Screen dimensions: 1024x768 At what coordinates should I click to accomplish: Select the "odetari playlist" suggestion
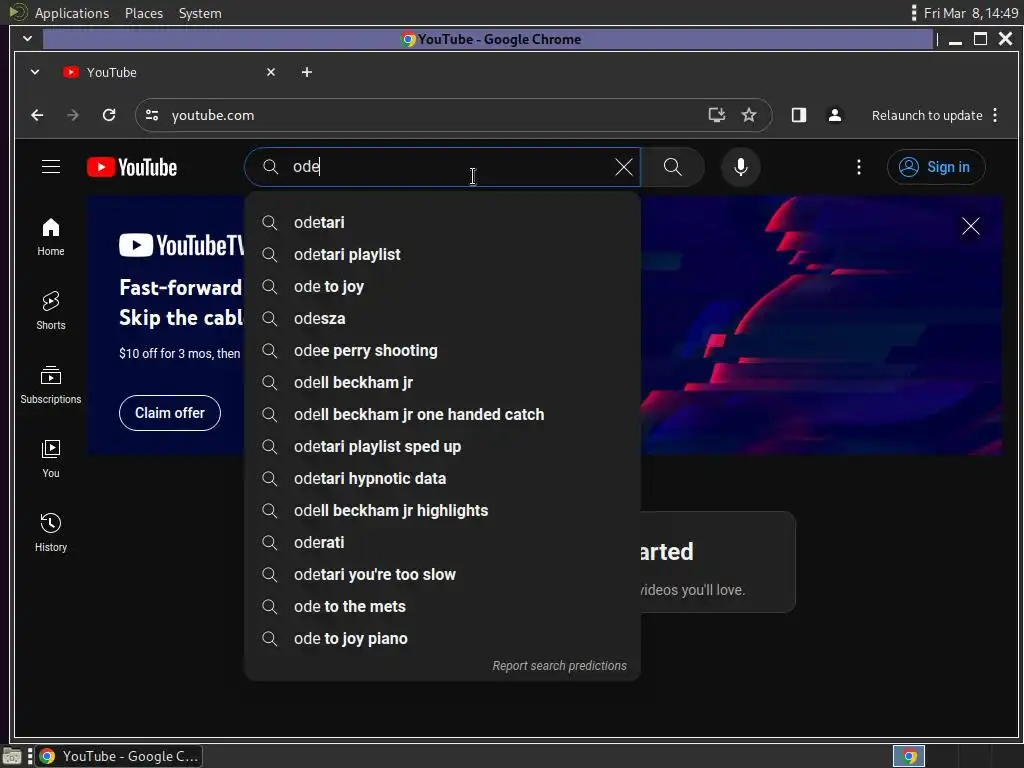[443, 255]
